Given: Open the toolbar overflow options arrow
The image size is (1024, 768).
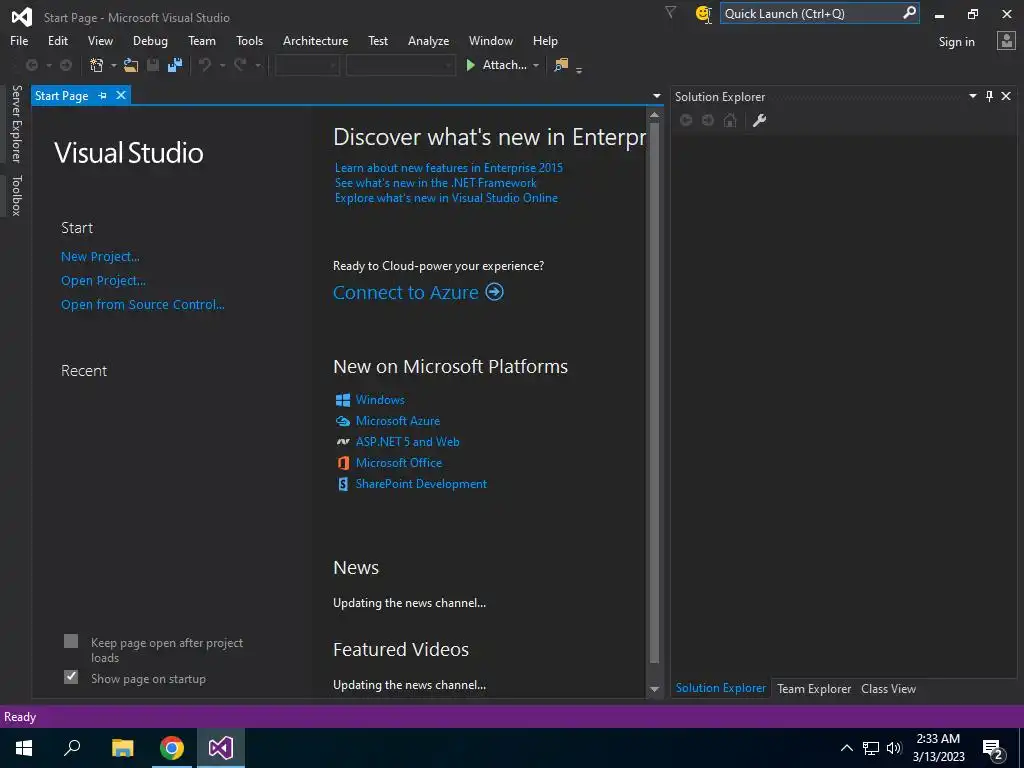Looking at the screenshot, I should click(579, 69).
